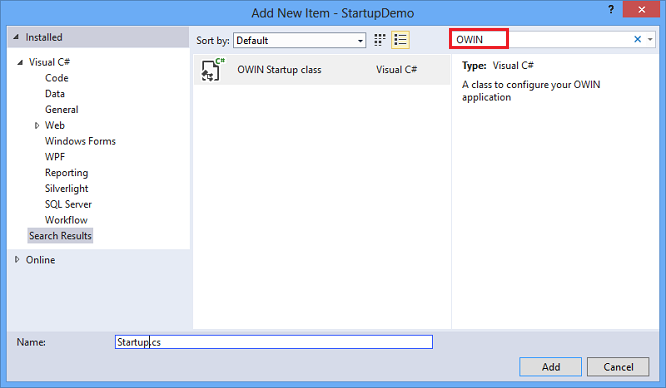The height and width of the screenshot is (388, 666).
Task: Select the General category
Action: [x=62, y=110]
